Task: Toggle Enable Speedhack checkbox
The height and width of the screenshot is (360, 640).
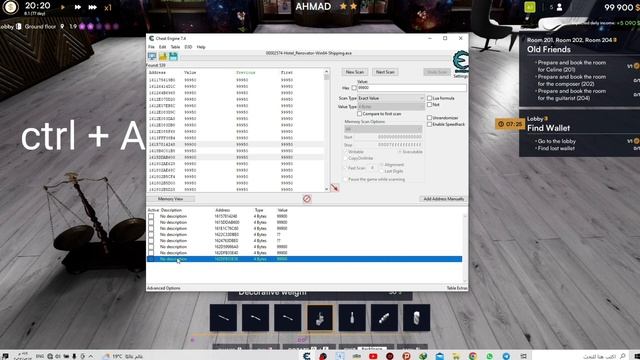Action: click(429, 124)
